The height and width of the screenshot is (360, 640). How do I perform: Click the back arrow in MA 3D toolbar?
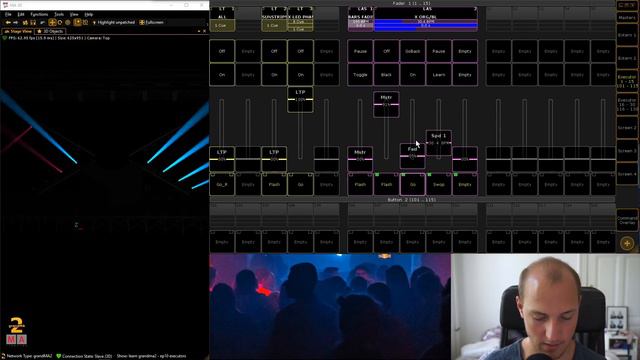[8, 22]
